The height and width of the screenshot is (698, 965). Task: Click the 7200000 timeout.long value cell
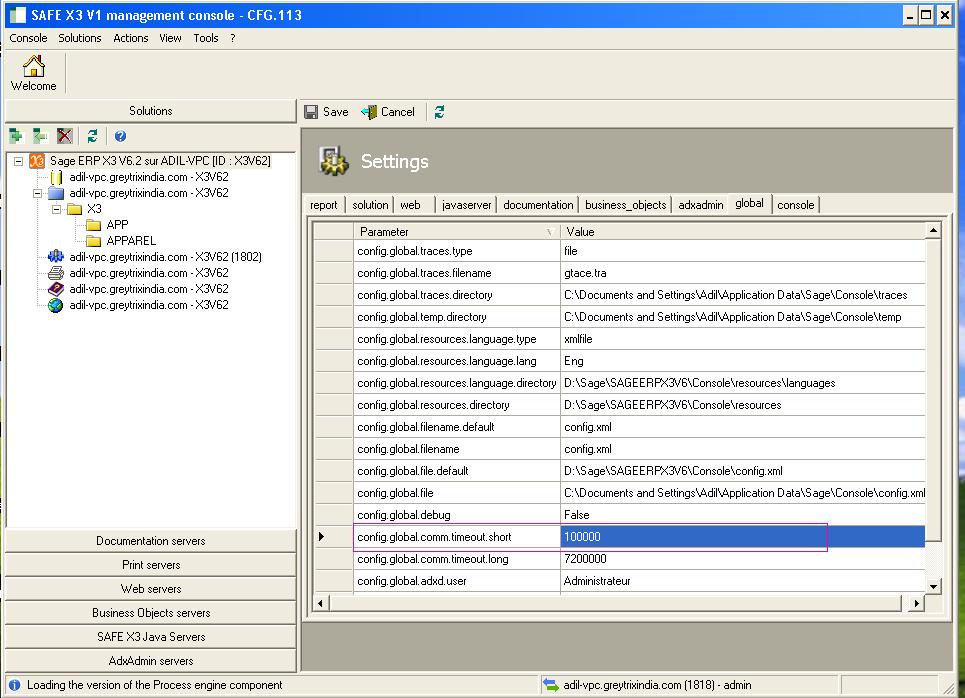tap(743, 559)
